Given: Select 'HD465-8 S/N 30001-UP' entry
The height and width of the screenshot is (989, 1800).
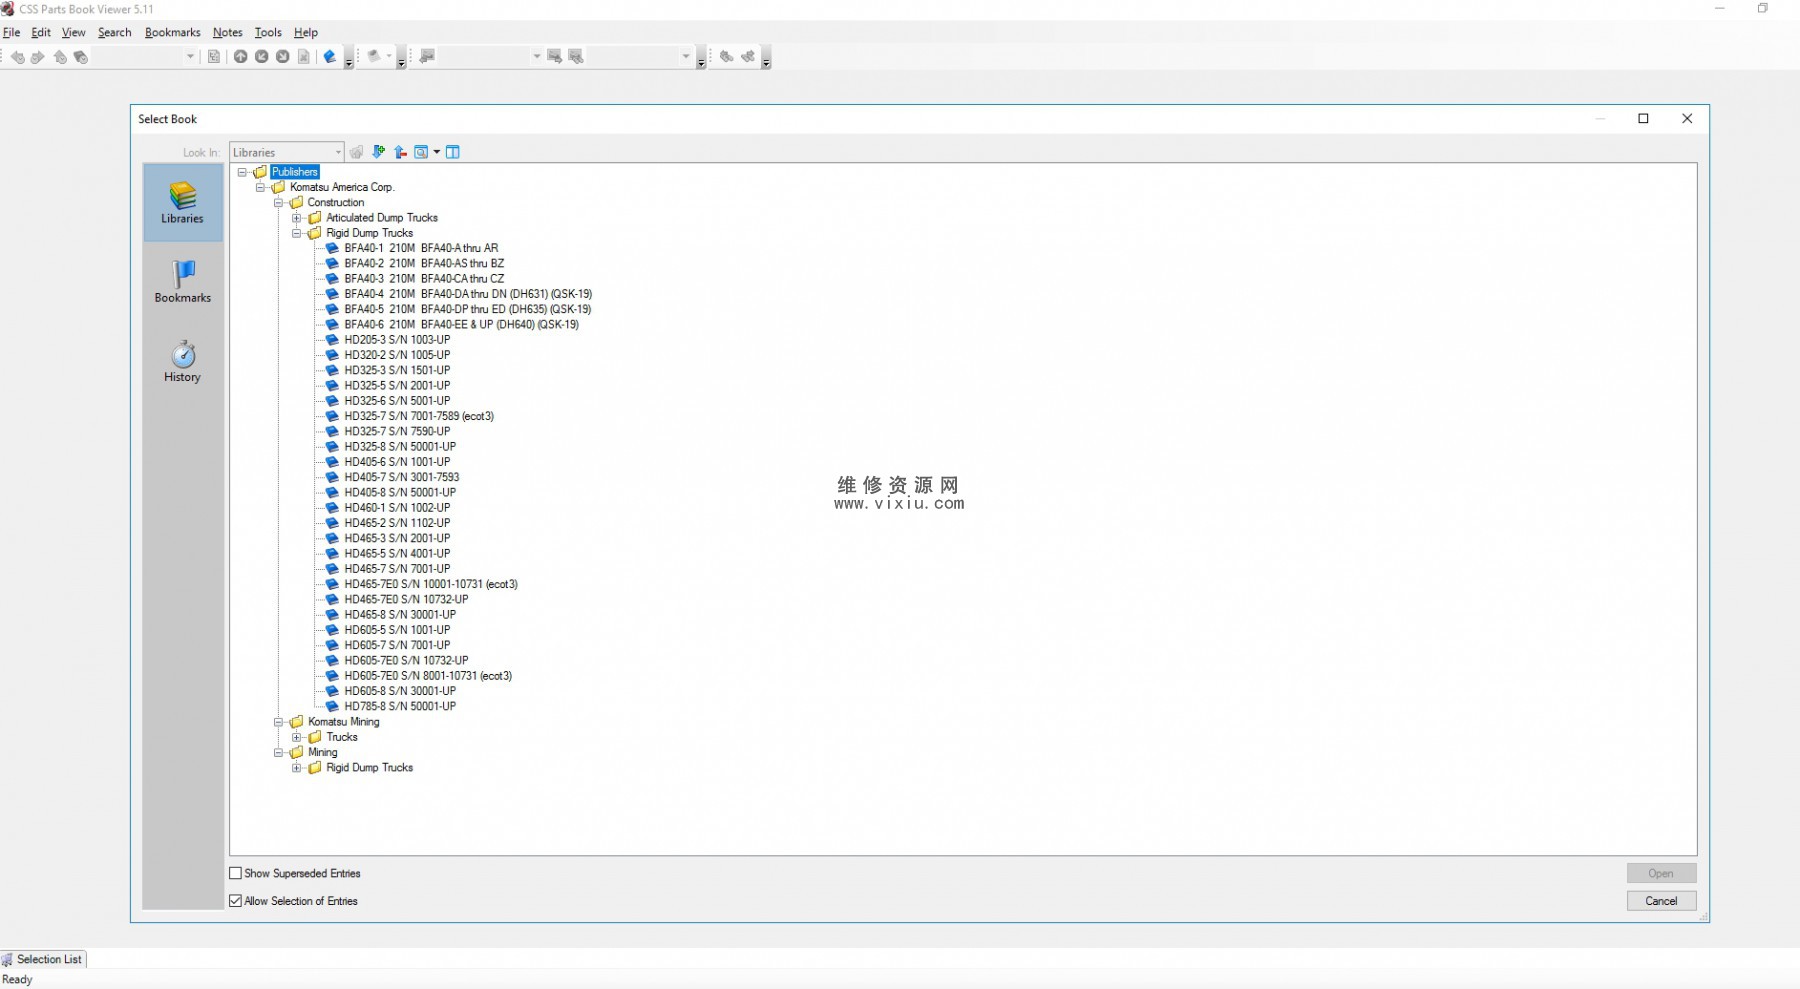Looking at the screenshot, I should point(400,615).
